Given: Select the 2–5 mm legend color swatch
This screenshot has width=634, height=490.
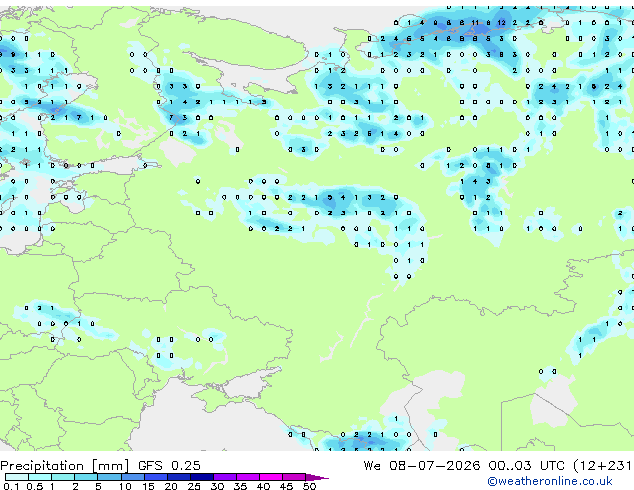Looking at the screenshot, I should coord(86,477).
